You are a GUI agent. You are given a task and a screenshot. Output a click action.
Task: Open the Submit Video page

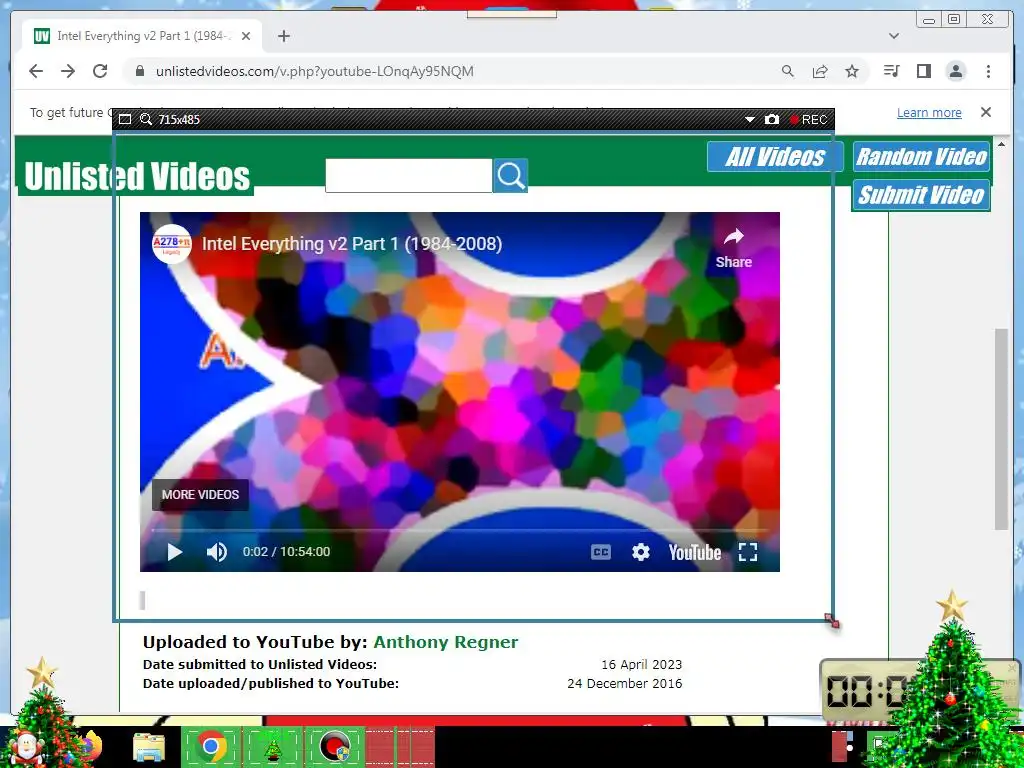[921, 195]
